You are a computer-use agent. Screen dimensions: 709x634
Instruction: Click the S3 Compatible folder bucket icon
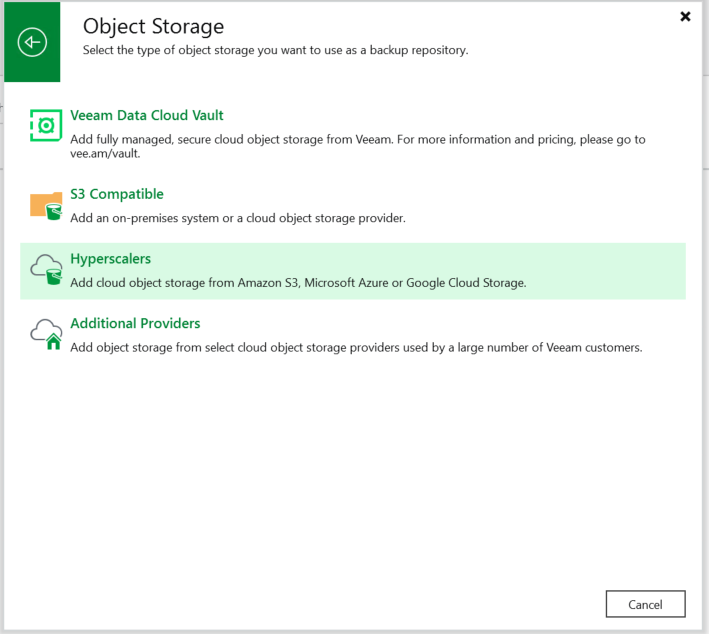point(46,206)
